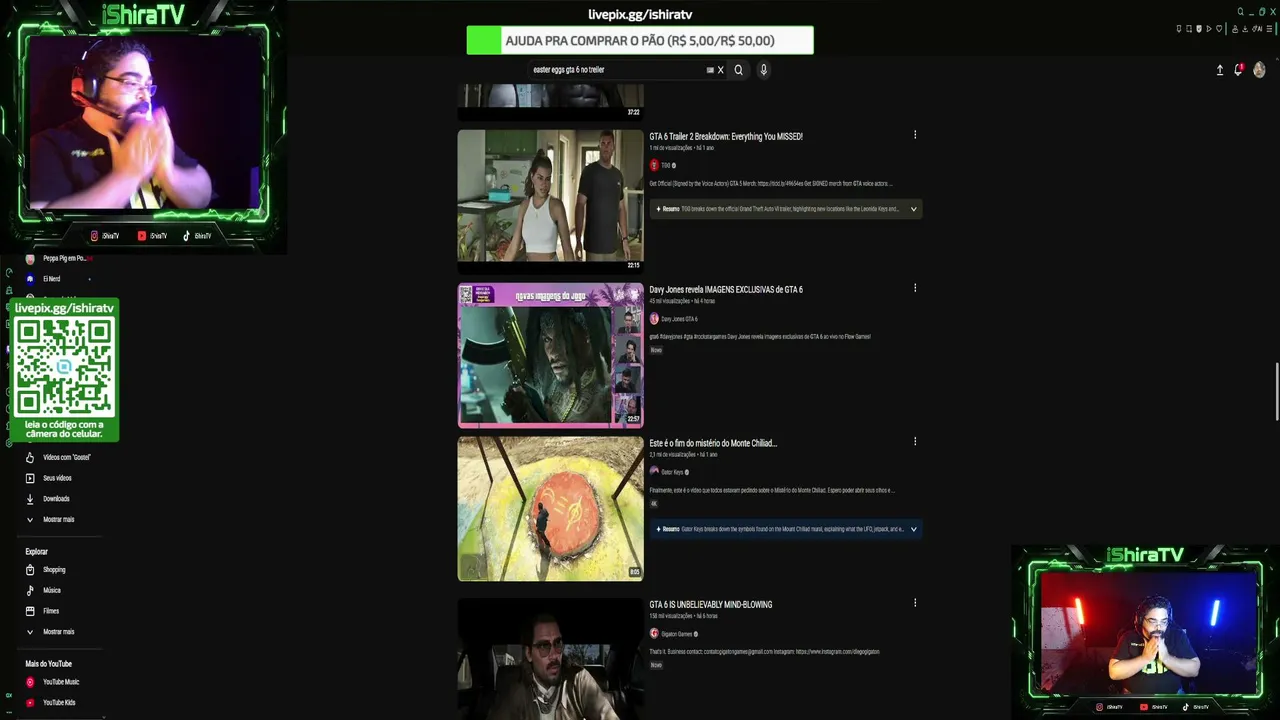Open YouTube Music link in sidebar

61,682
